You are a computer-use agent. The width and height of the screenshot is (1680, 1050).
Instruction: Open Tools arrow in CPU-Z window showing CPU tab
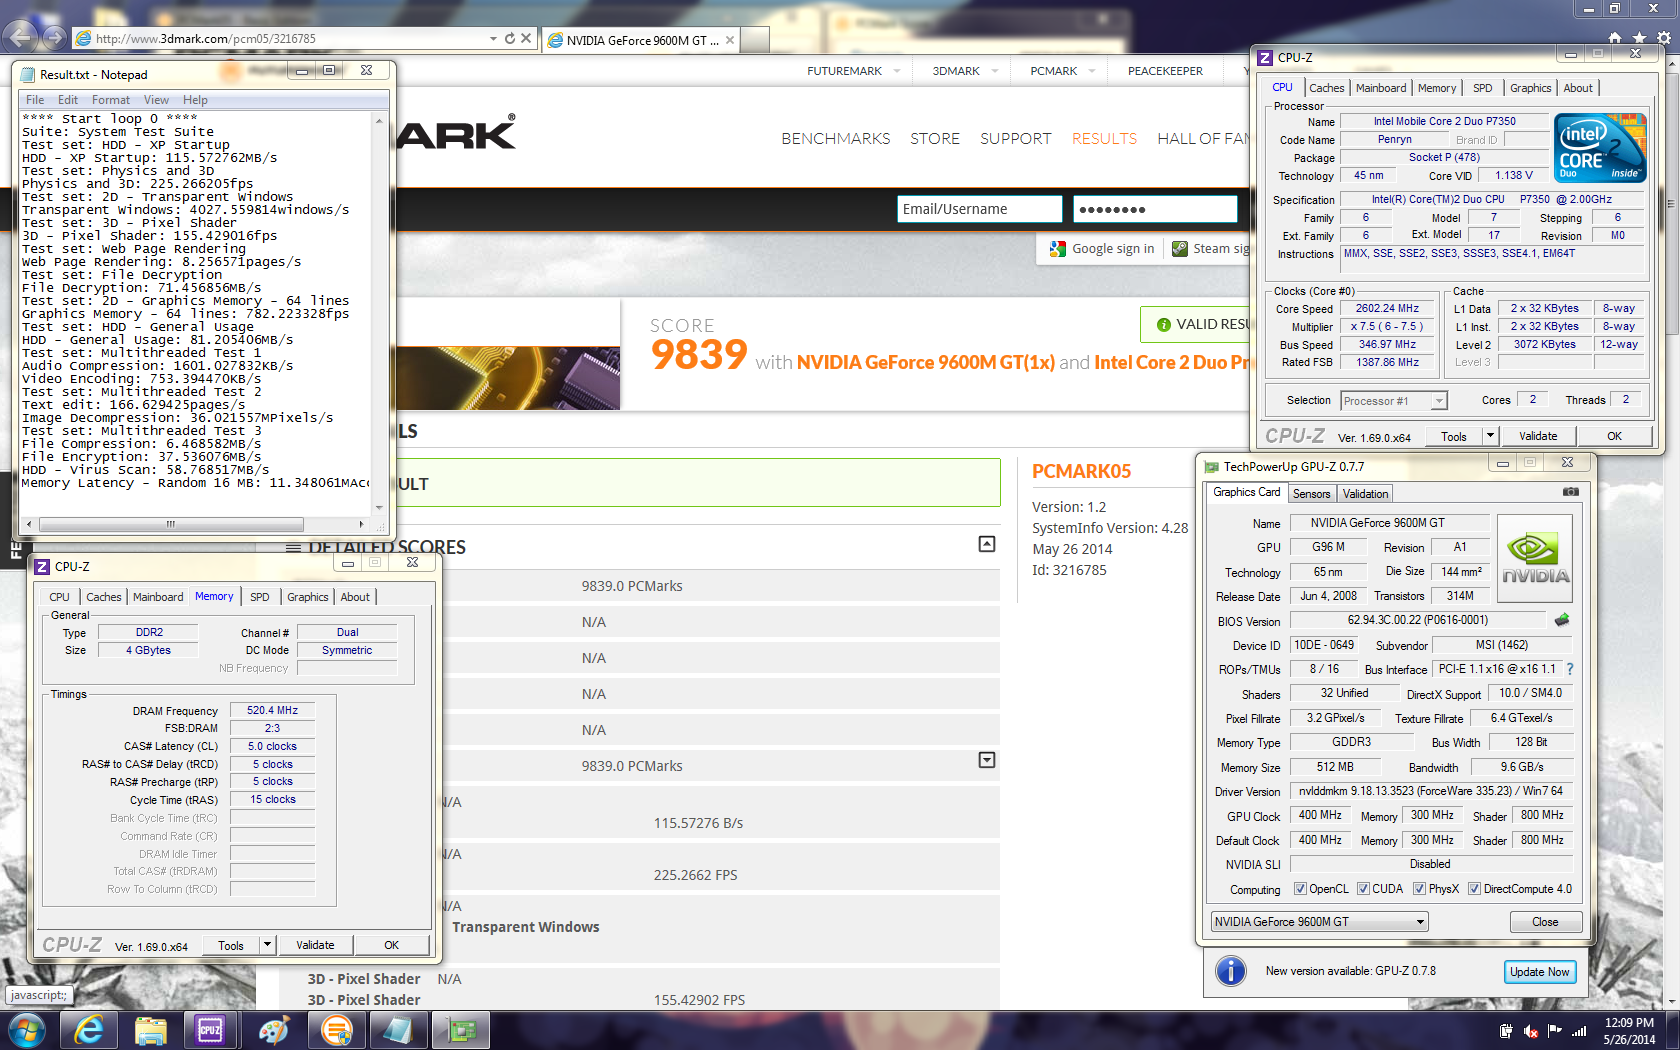click(x=1490, y=436)
